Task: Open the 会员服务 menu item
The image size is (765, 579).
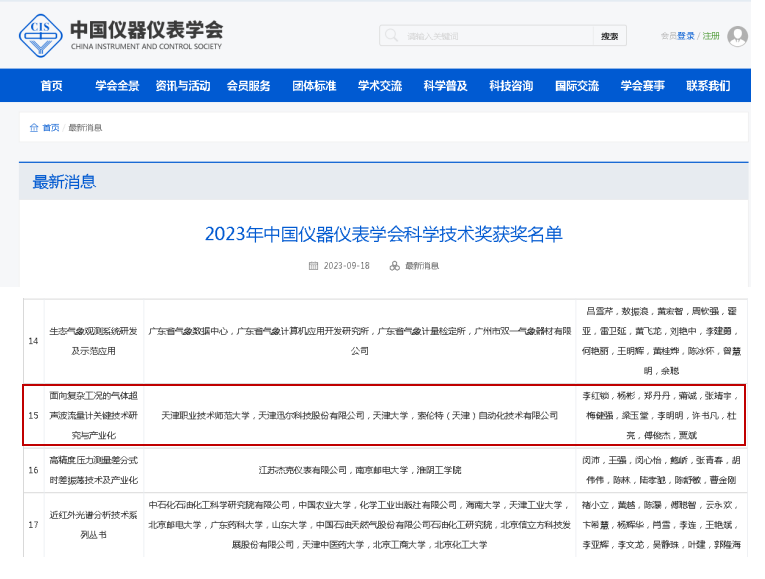Action: [x=248, y=86]
